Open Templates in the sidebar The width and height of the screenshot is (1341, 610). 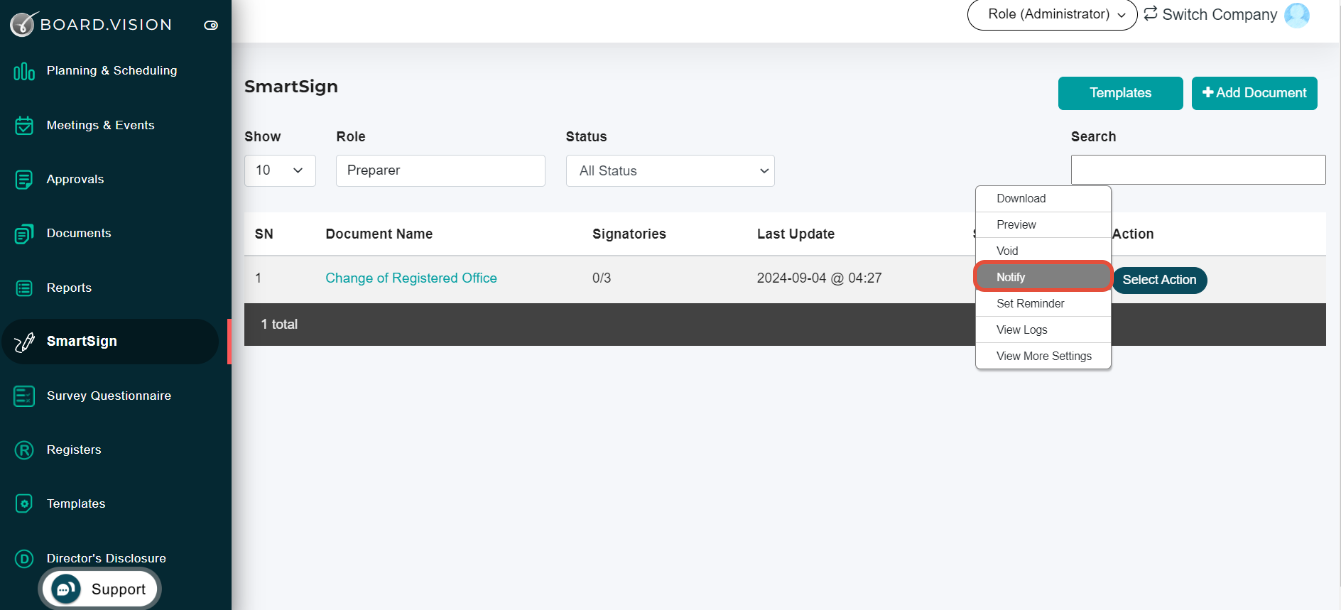(x=76, y=504)
